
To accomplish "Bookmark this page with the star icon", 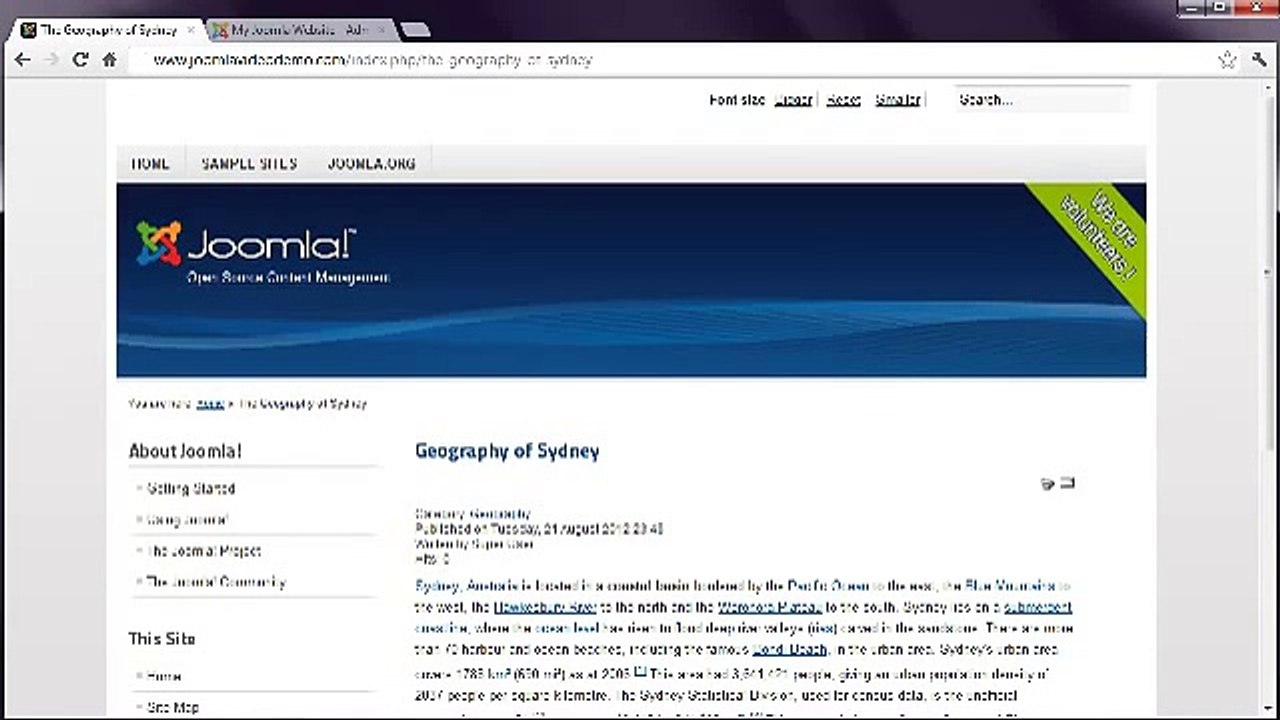I will (x=1227, y=60).
